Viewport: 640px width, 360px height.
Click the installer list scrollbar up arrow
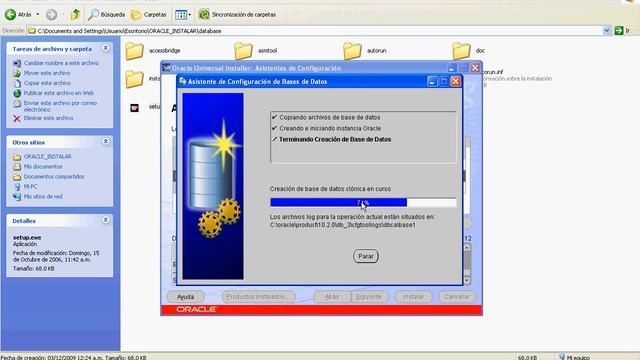(467, 247)
